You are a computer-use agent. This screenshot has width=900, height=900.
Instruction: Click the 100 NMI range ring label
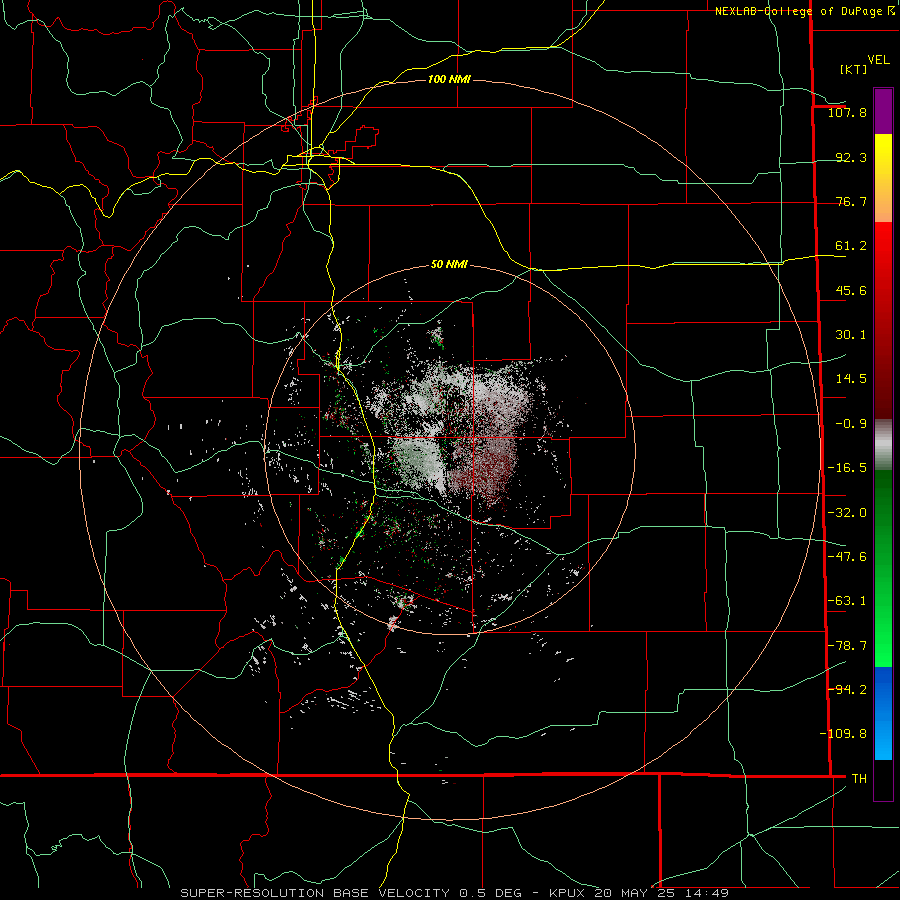(x=449, y=79)
